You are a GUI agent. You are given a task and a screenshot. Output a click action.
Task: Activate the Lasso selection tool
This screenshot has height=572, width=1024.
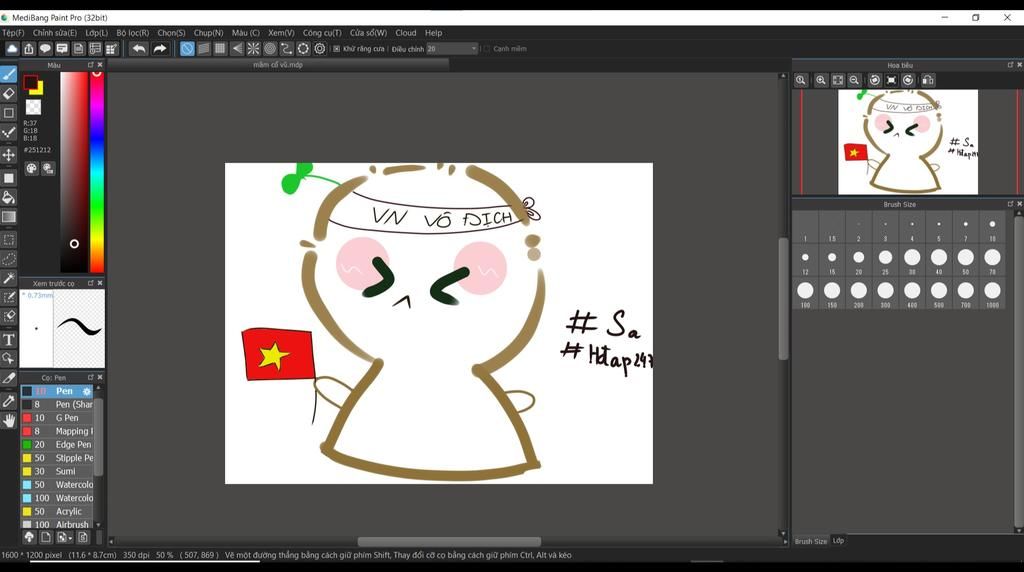point(8,259)
